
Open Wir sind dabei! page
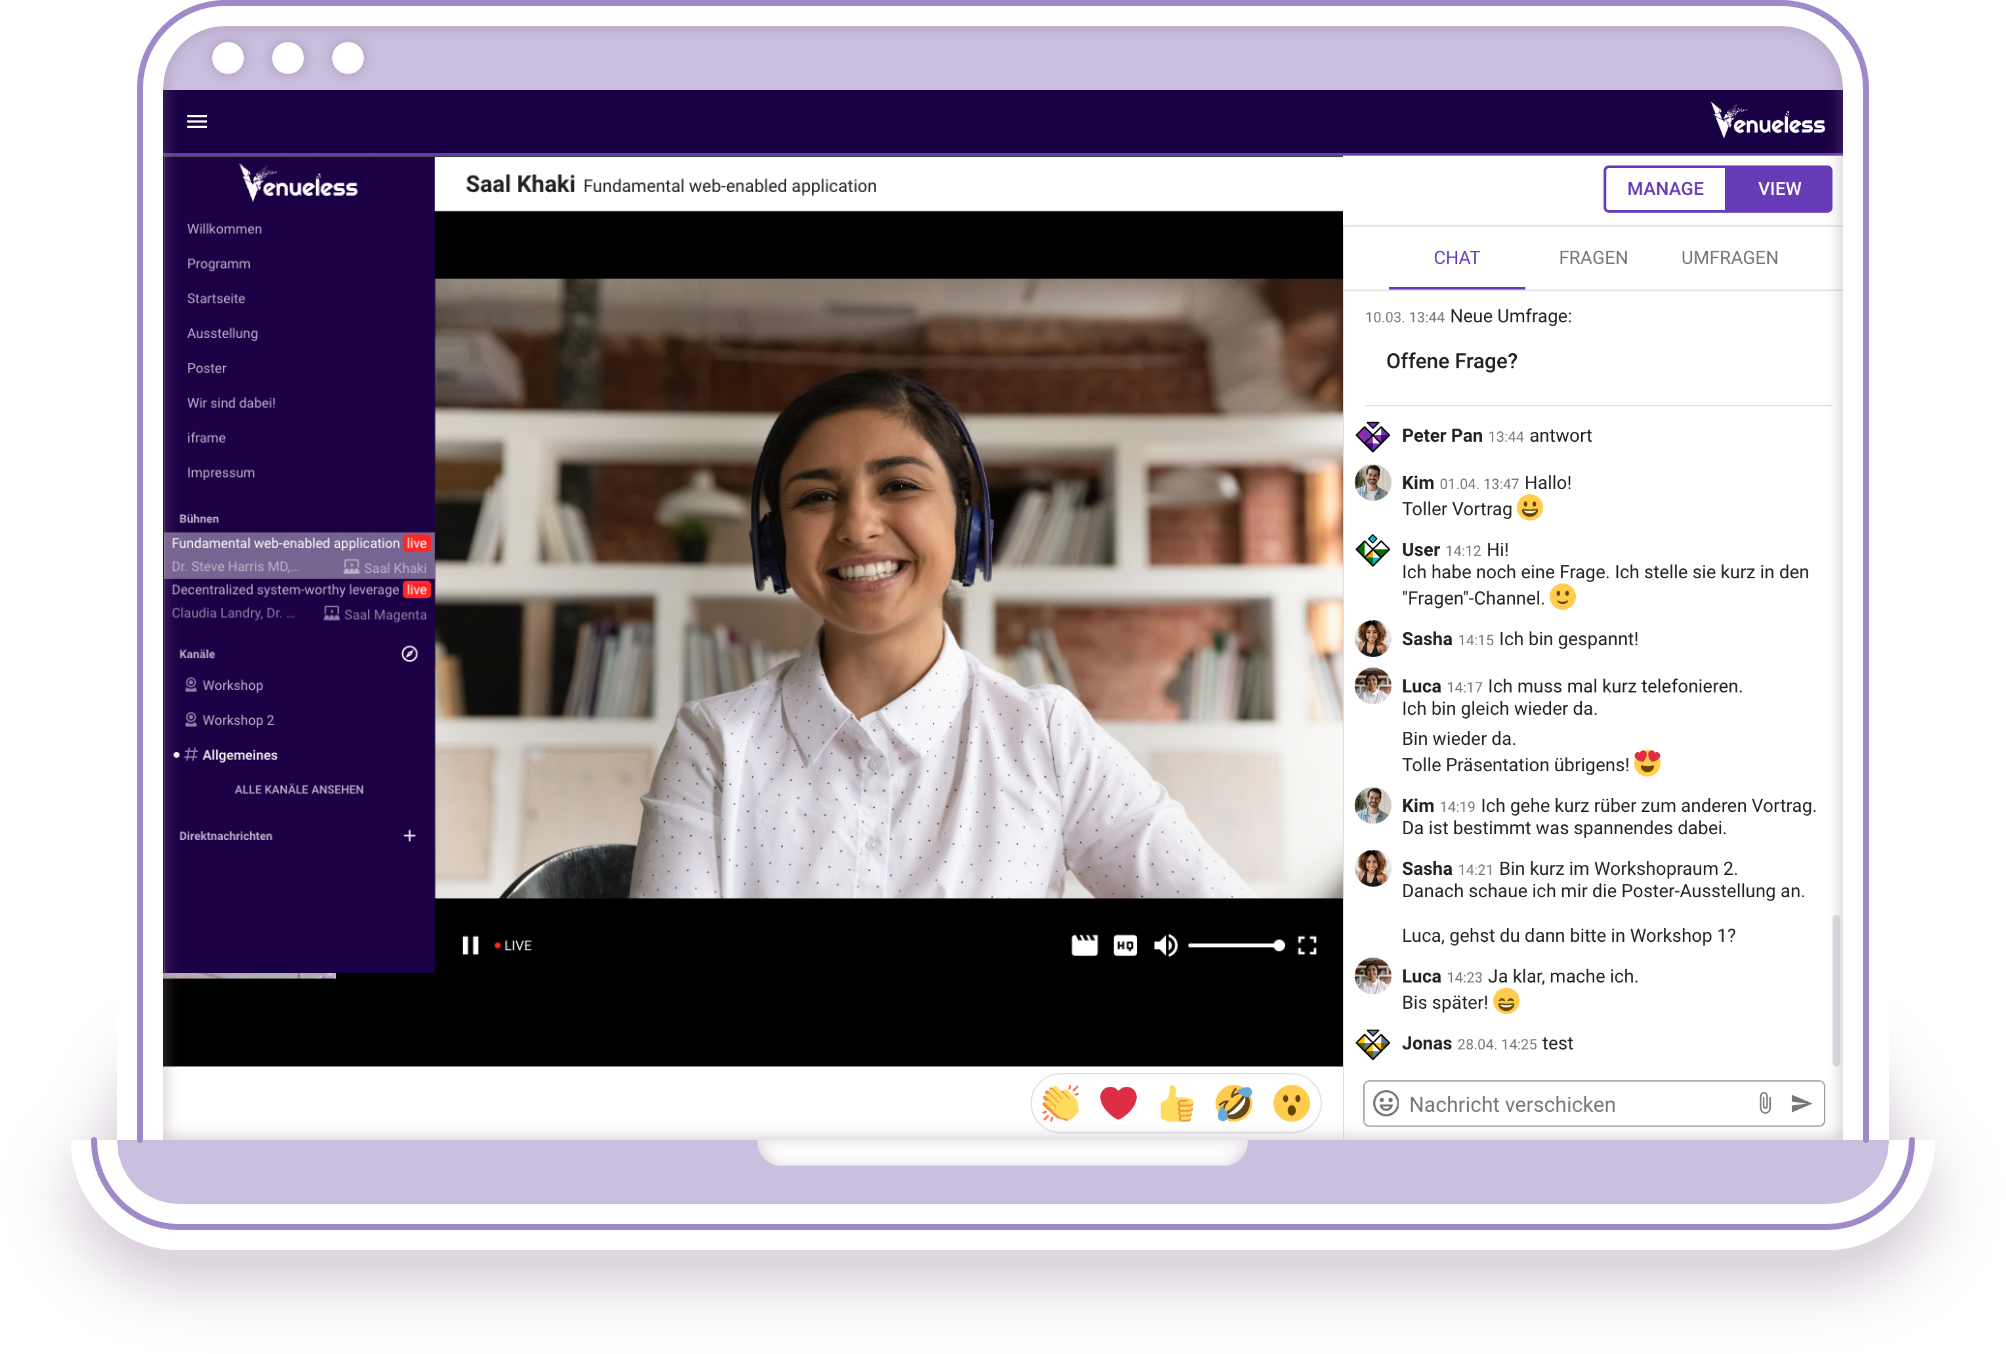[231, 403]
